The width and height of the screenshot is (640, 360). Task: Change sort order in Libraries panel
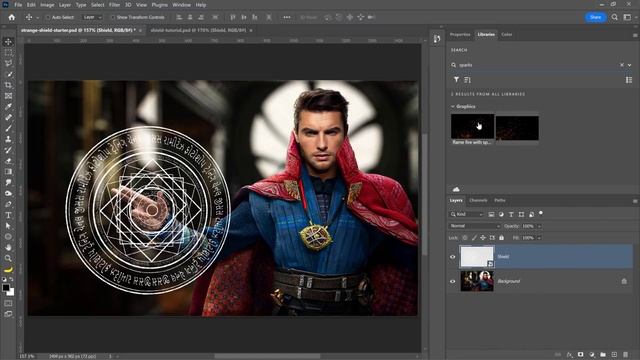pyautogui.click(x=467, y=80)
